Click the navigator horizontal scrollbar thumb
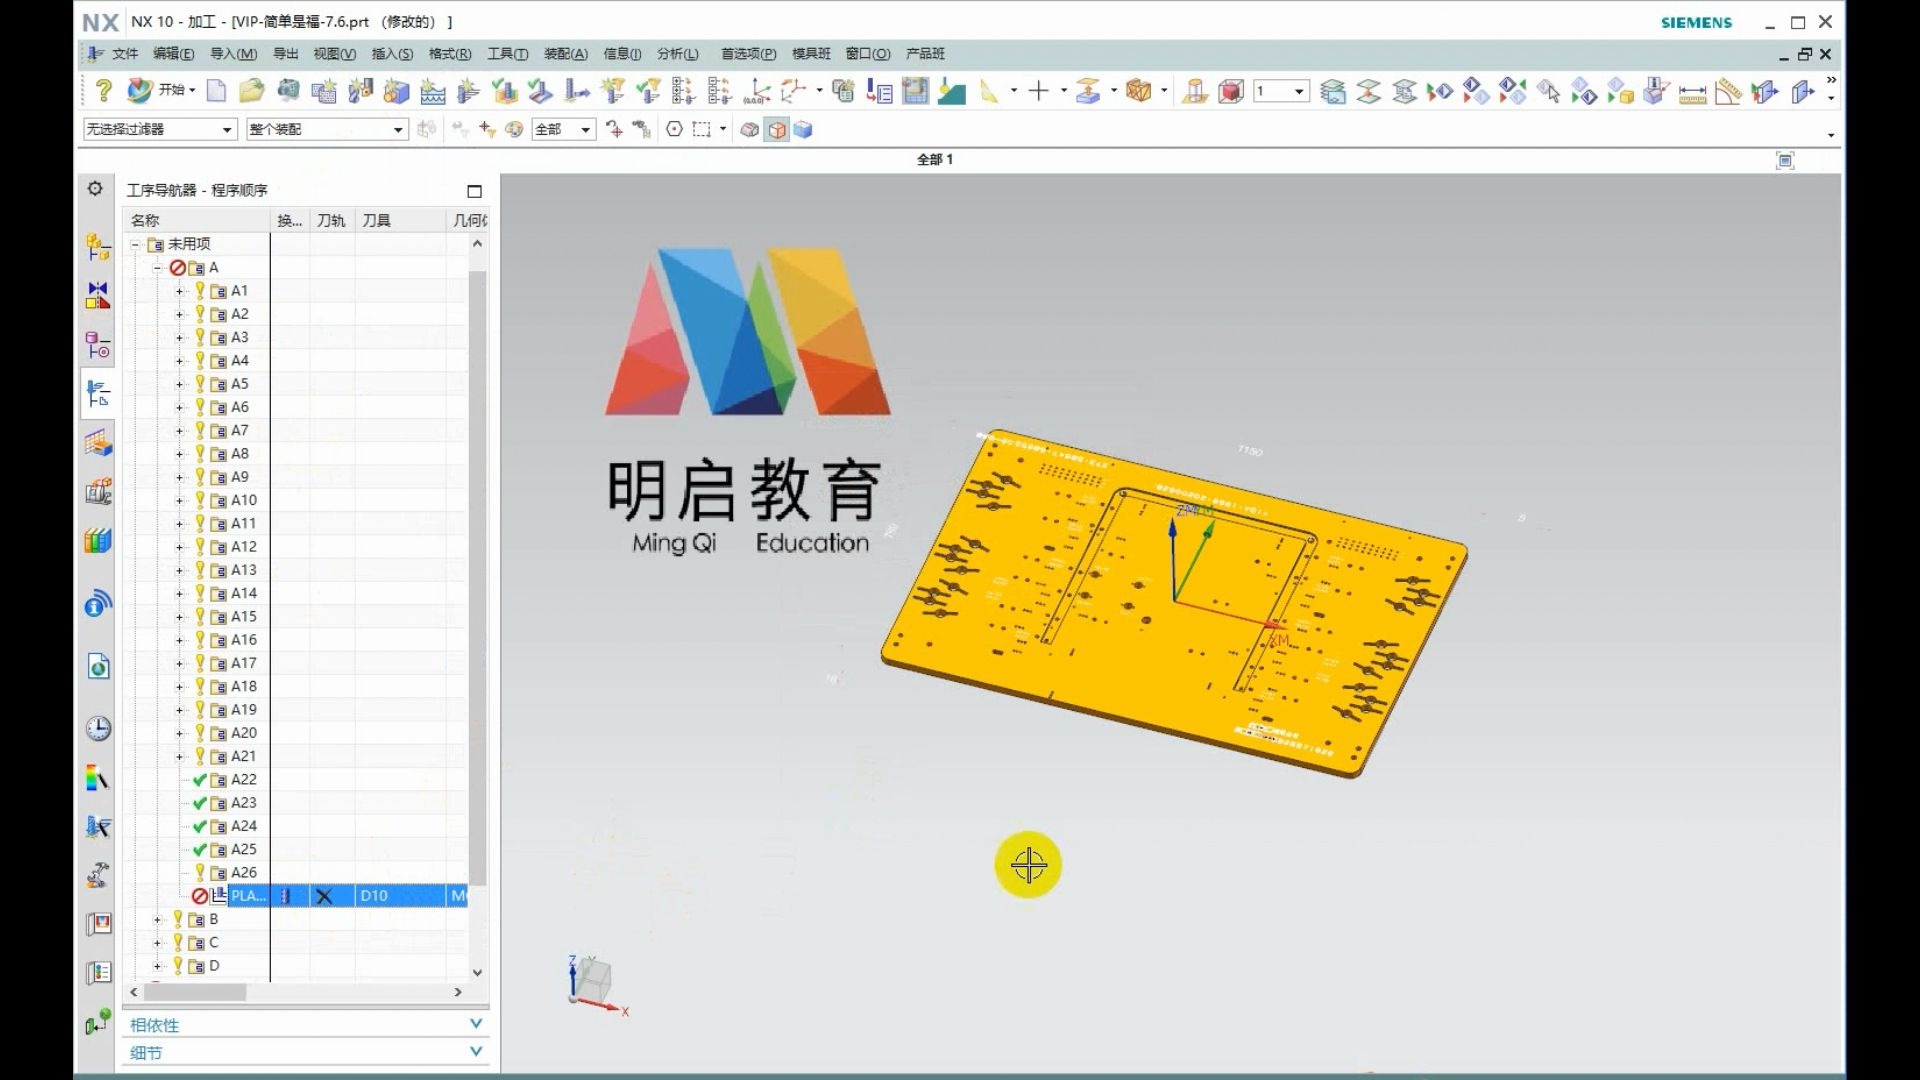Viewport: 1920px width, 1080px height. point(195,992)
